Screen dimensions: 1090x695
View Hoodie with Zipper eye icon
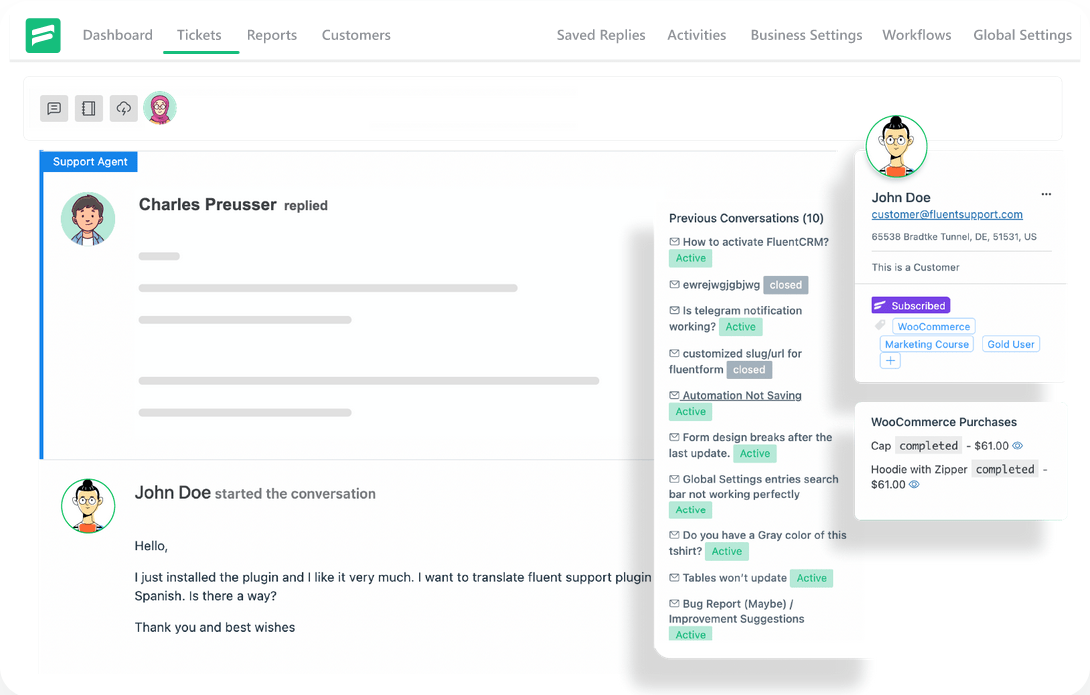(914, 485)
